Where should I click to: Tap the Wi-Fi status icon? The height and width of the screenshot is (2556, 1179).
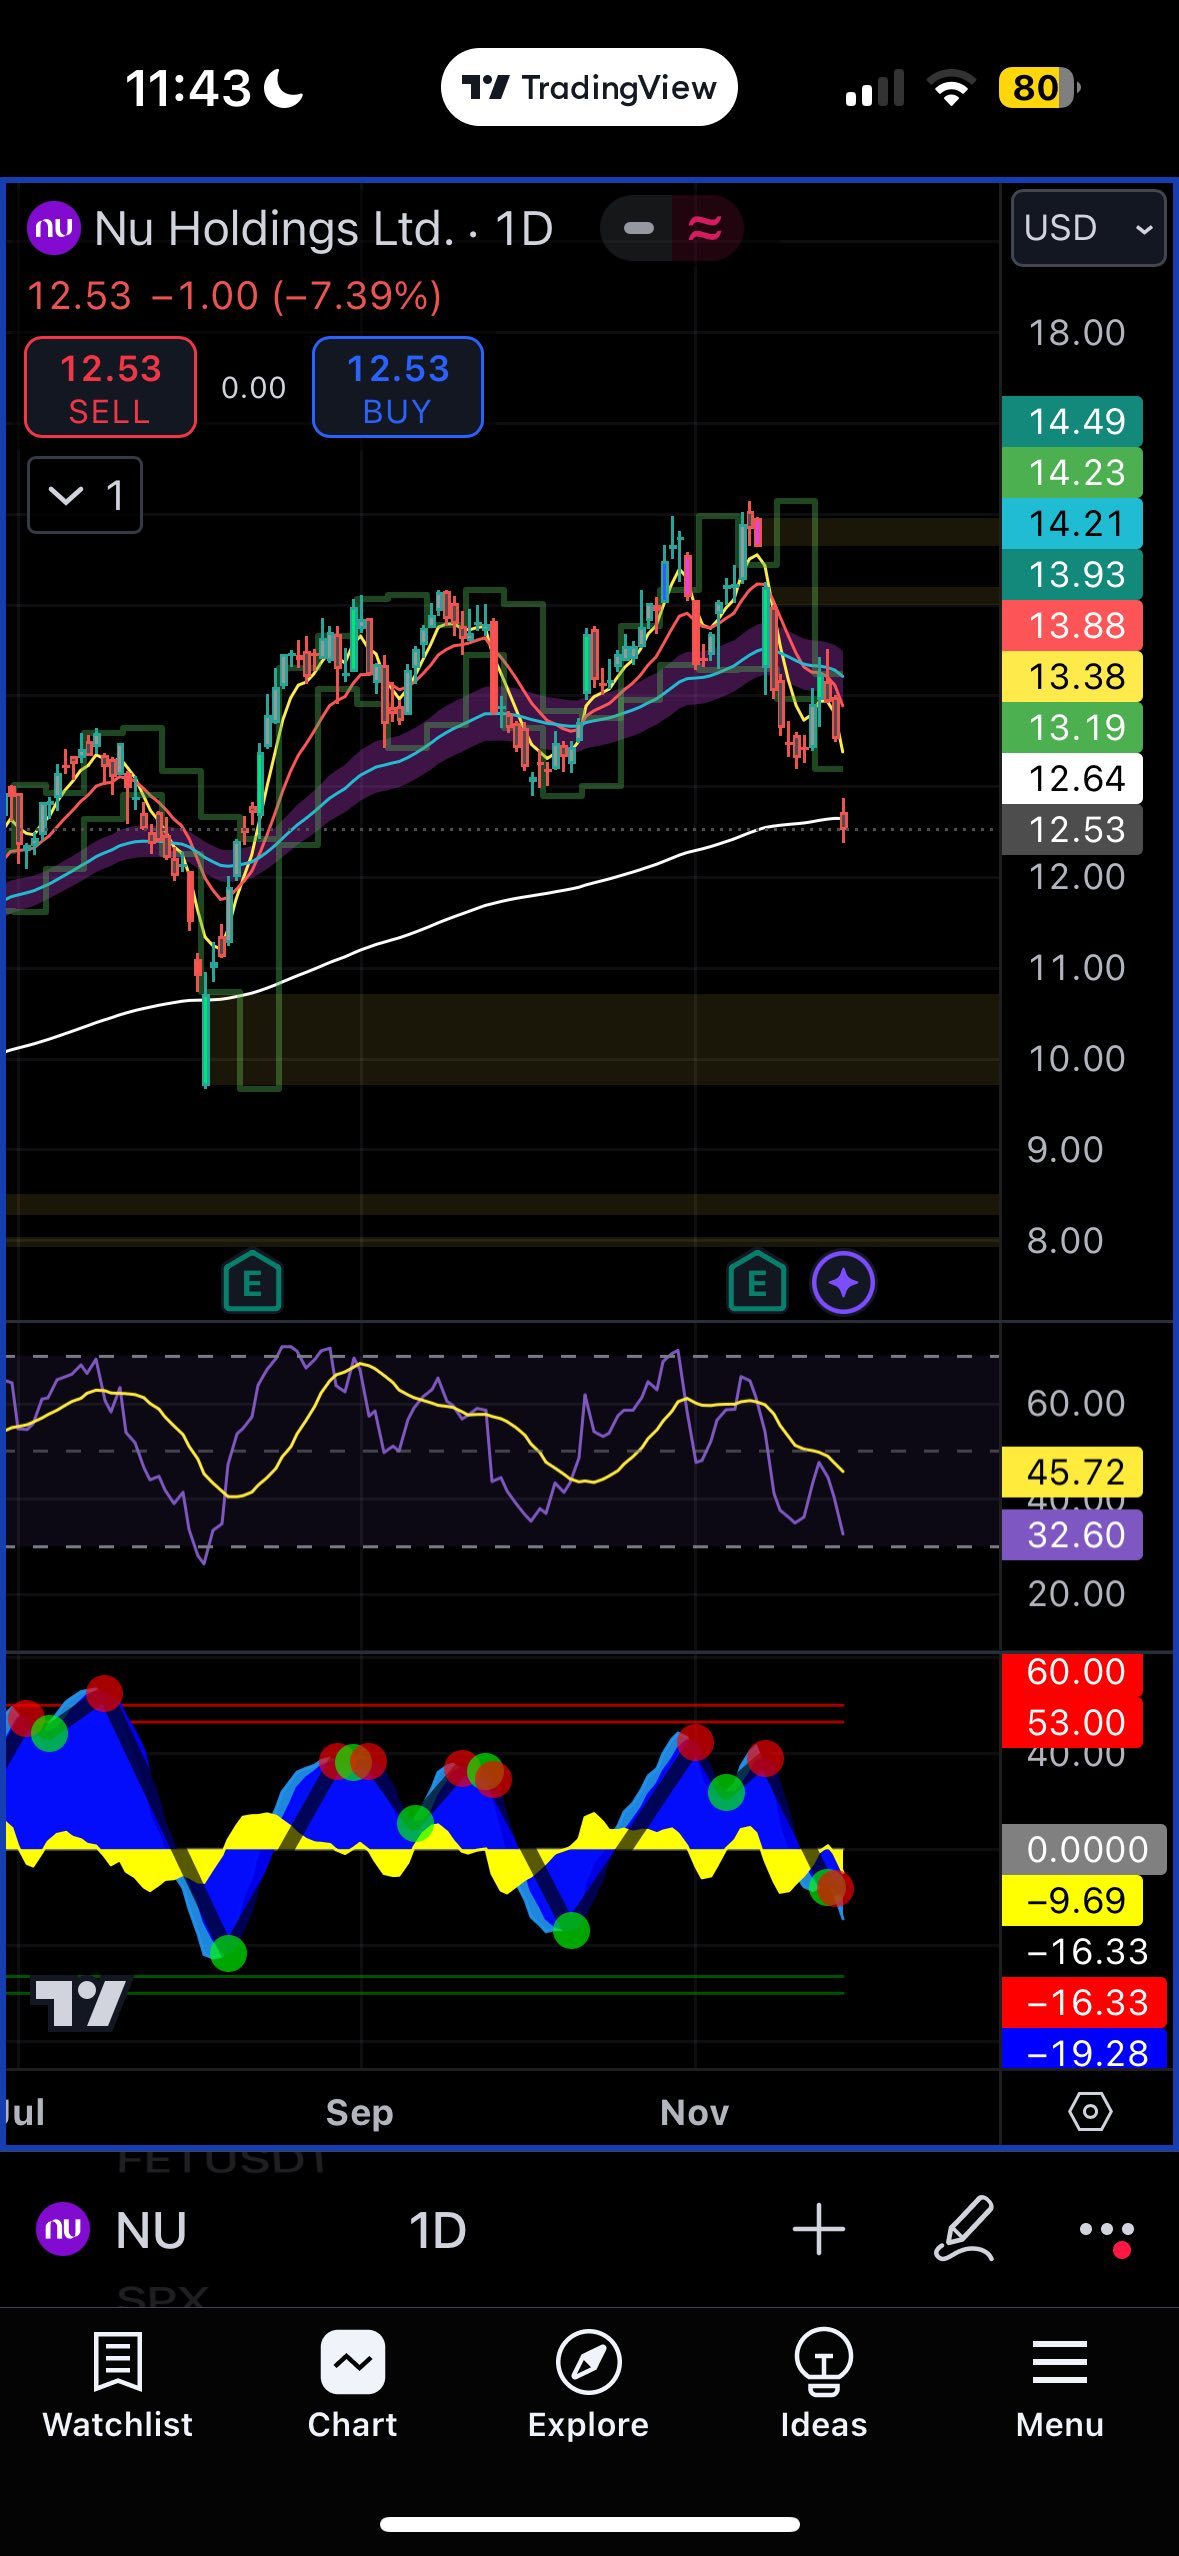[952, 88]
